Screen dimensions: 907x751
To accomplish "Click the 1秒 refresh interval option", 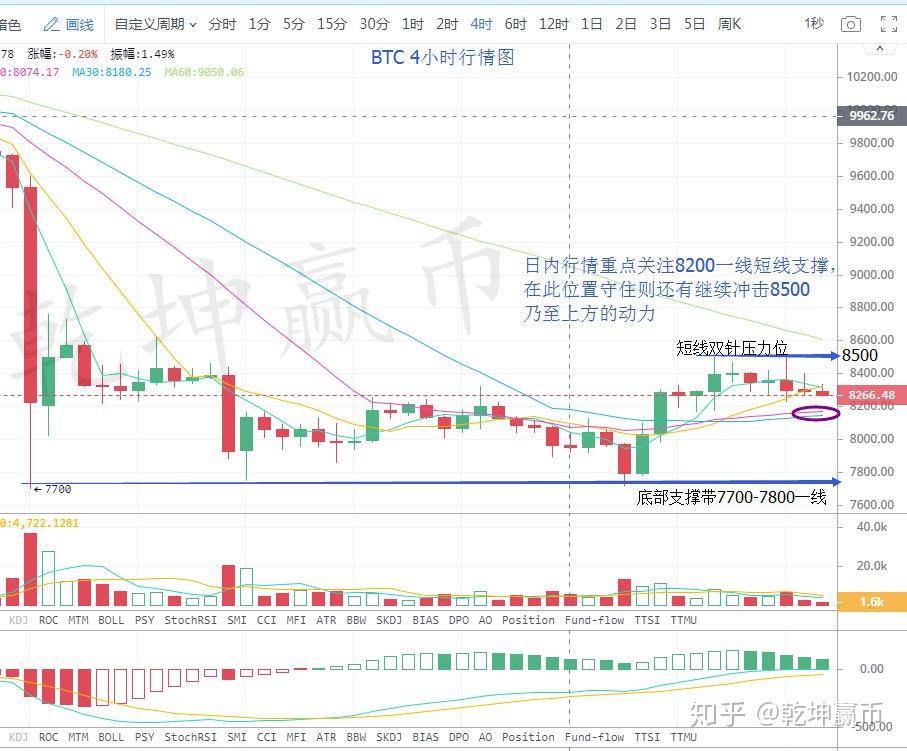I will [x=814, y=24].
